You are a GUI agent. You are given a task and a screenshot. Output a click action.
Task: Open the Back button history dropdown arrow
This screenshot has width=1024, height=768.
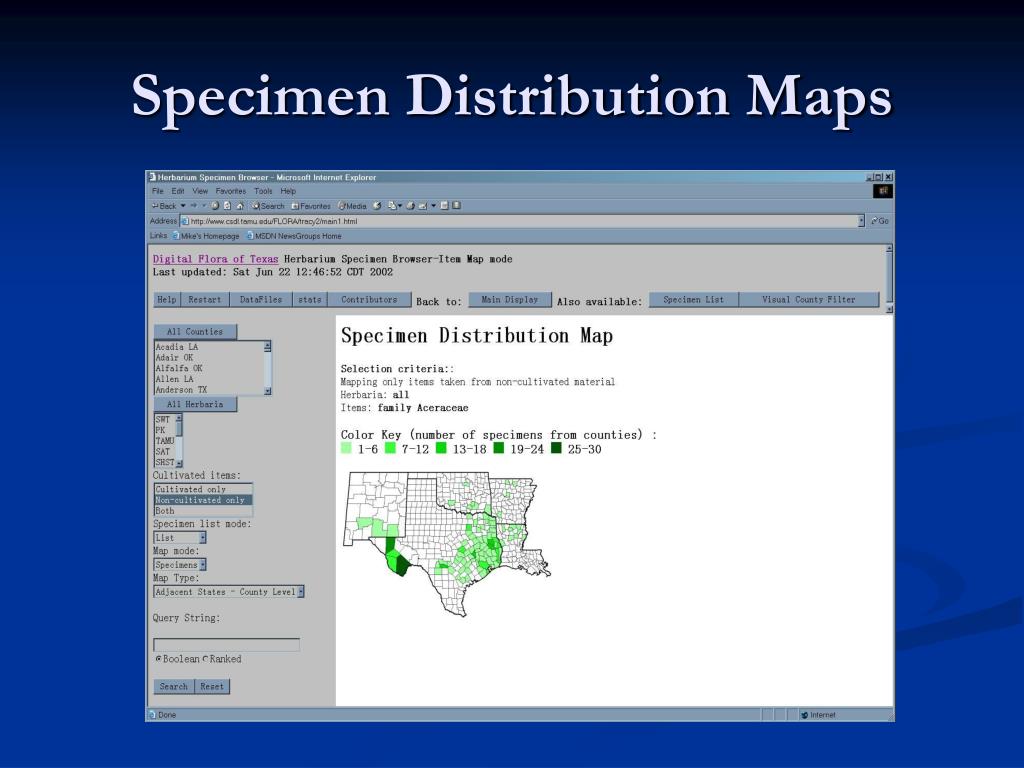[x=183, y=206]
